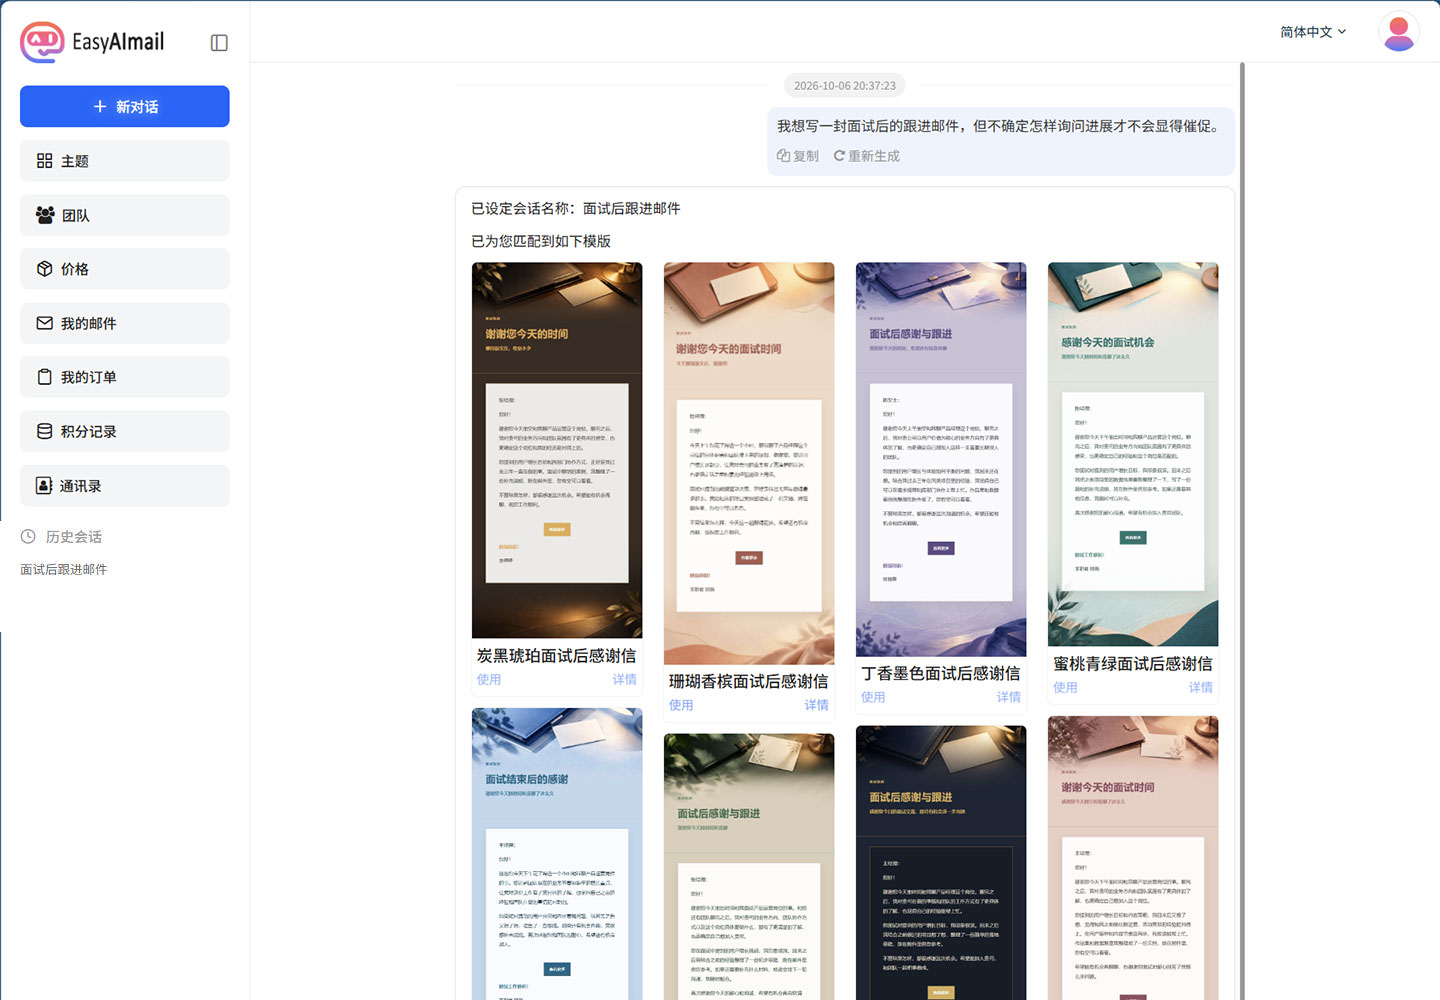The height and width of the screenshot is (1000, 1440).
Task: Open the 面试后跟进邮件 history conversation
Action: pyautogui.click(x=64, y=569)
